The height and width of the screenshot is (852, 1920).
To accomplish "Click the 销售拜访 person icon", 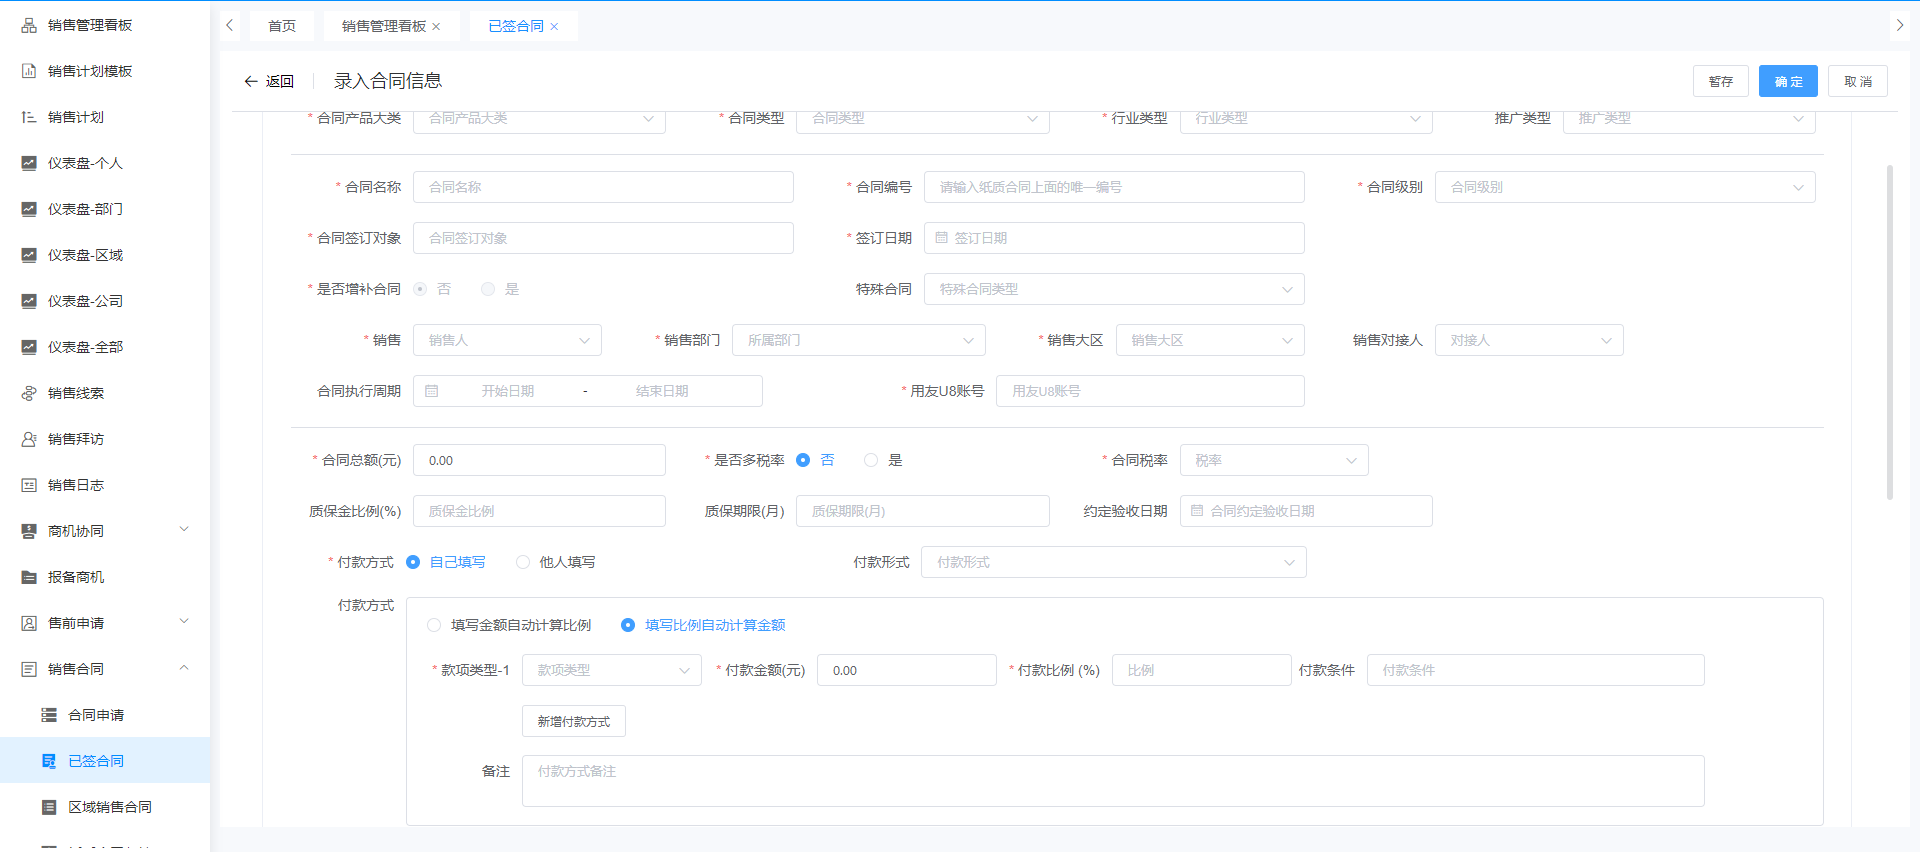I will [x=29, y=439].
